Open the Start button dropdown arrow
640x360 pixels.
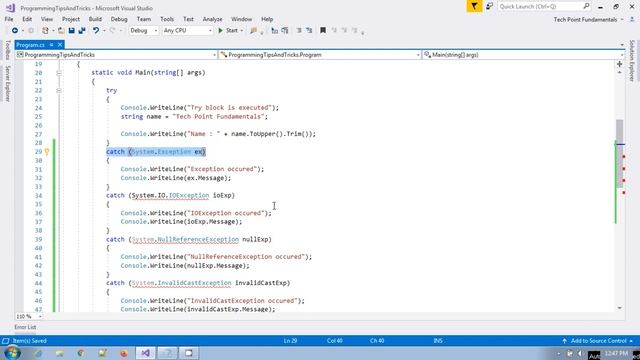pyautogui.click(x=242, y=31)
